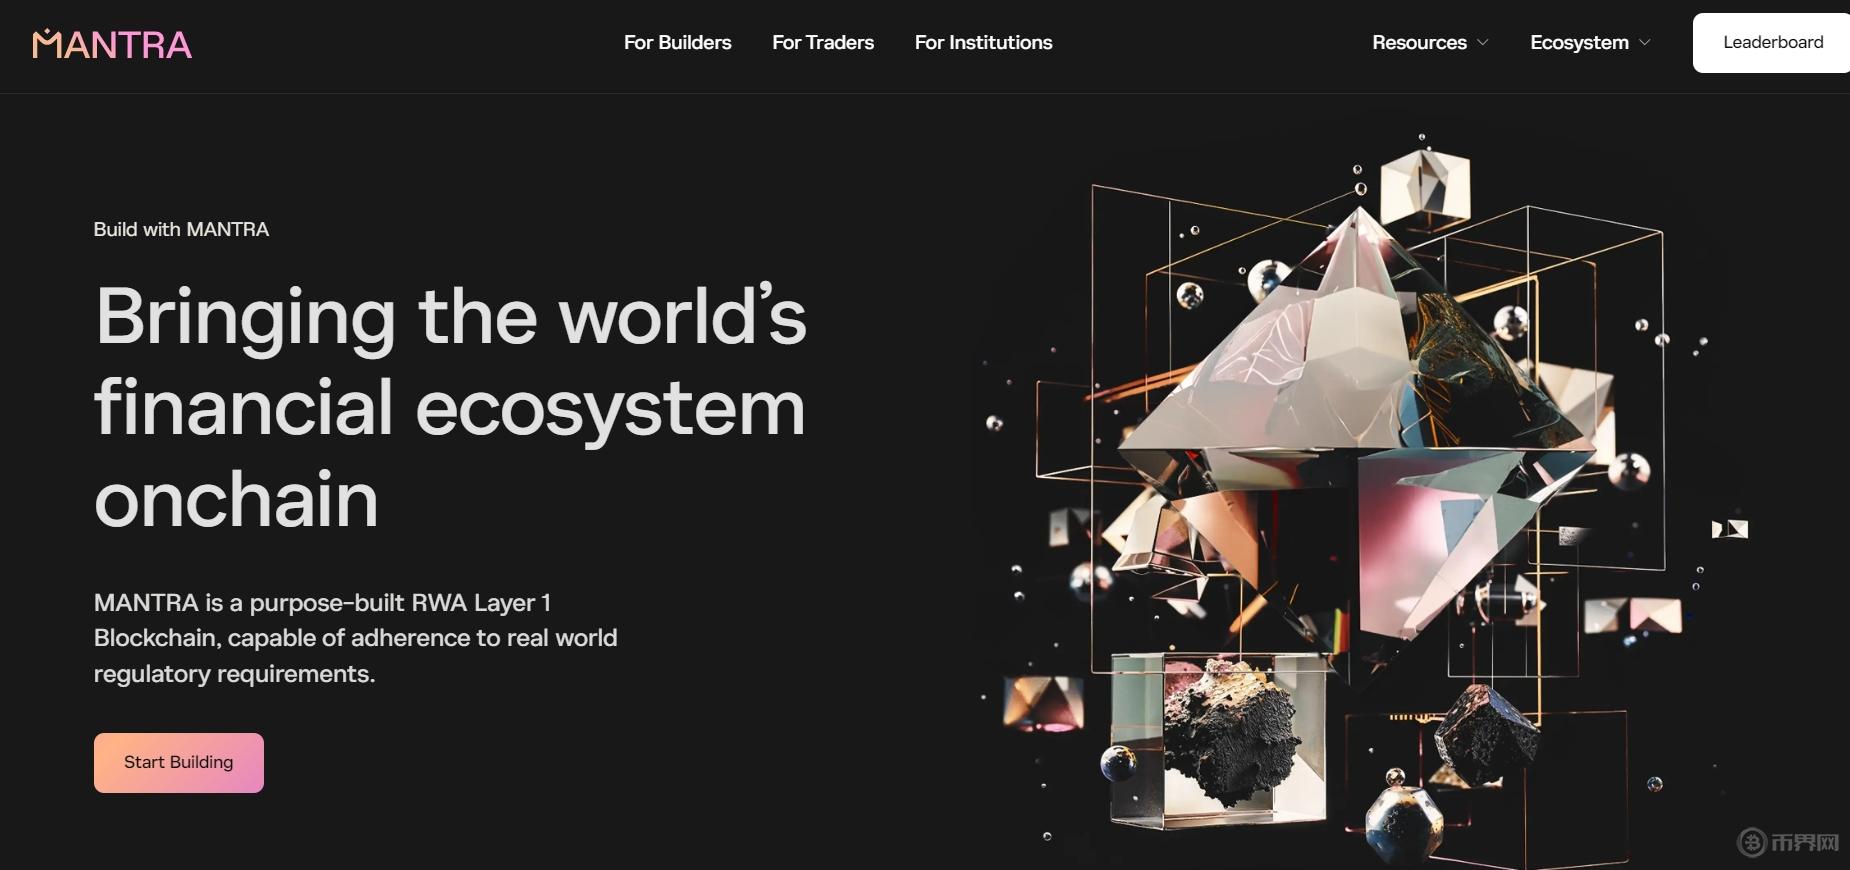Expand the Resources dropdown chevron

point(1483,43)
